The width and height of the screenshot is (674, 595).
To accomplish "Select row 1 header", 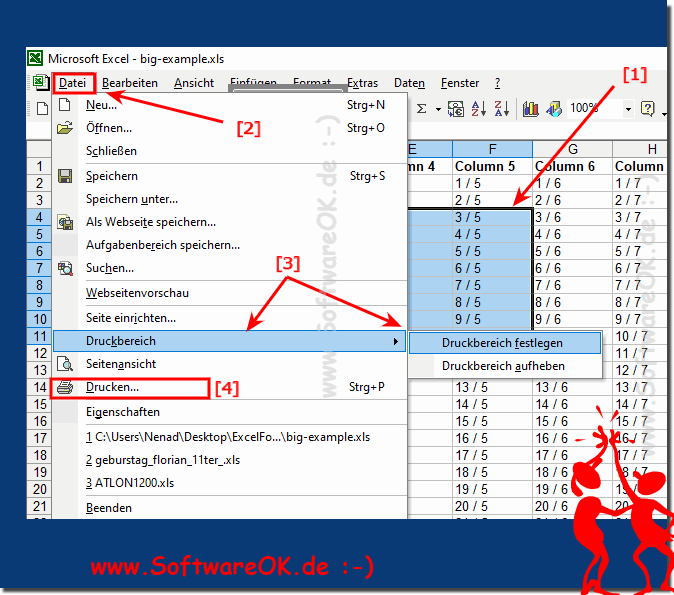I will 39,166.
